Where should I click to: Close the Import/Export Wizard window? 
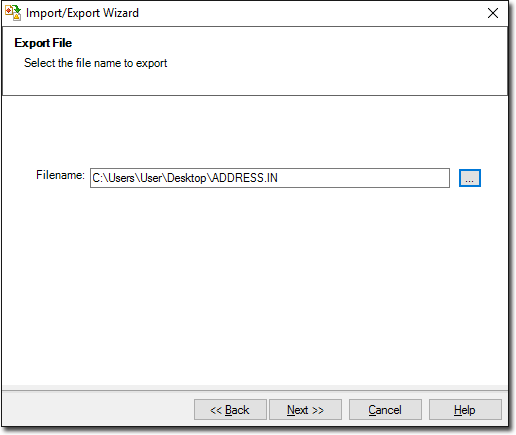(x=493, y=13)
